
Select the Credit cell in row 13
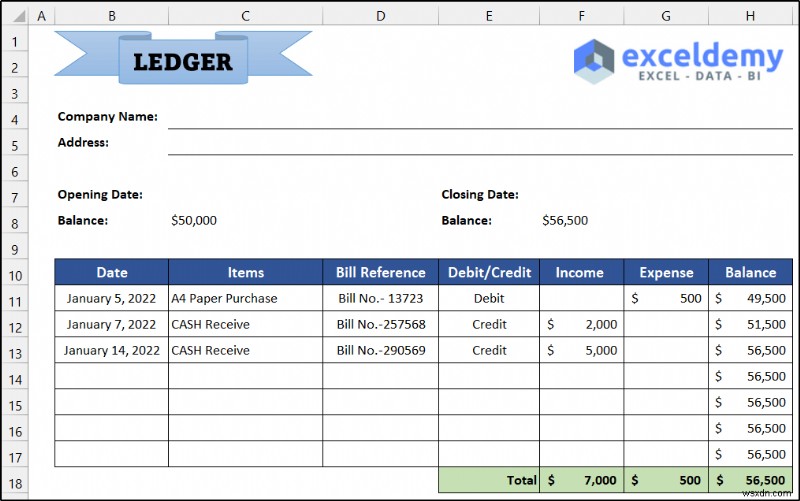(x=489, y=350)
